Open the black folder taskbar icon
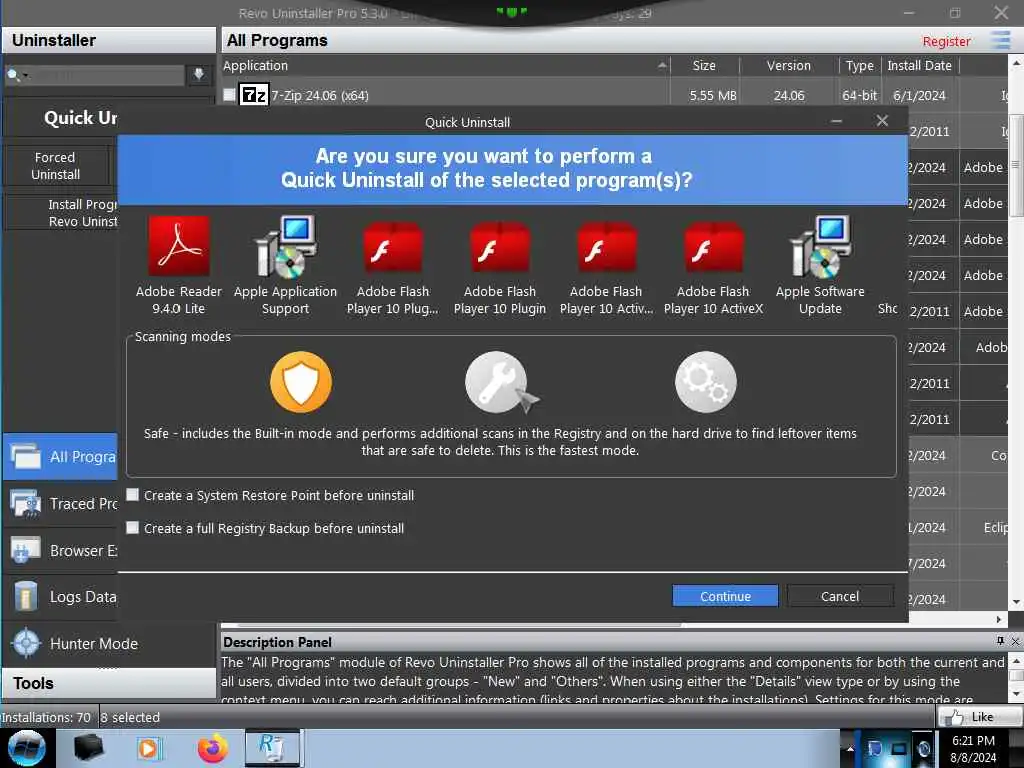The height and width of the screenshot is (768, 1024). tap(89, 748)
